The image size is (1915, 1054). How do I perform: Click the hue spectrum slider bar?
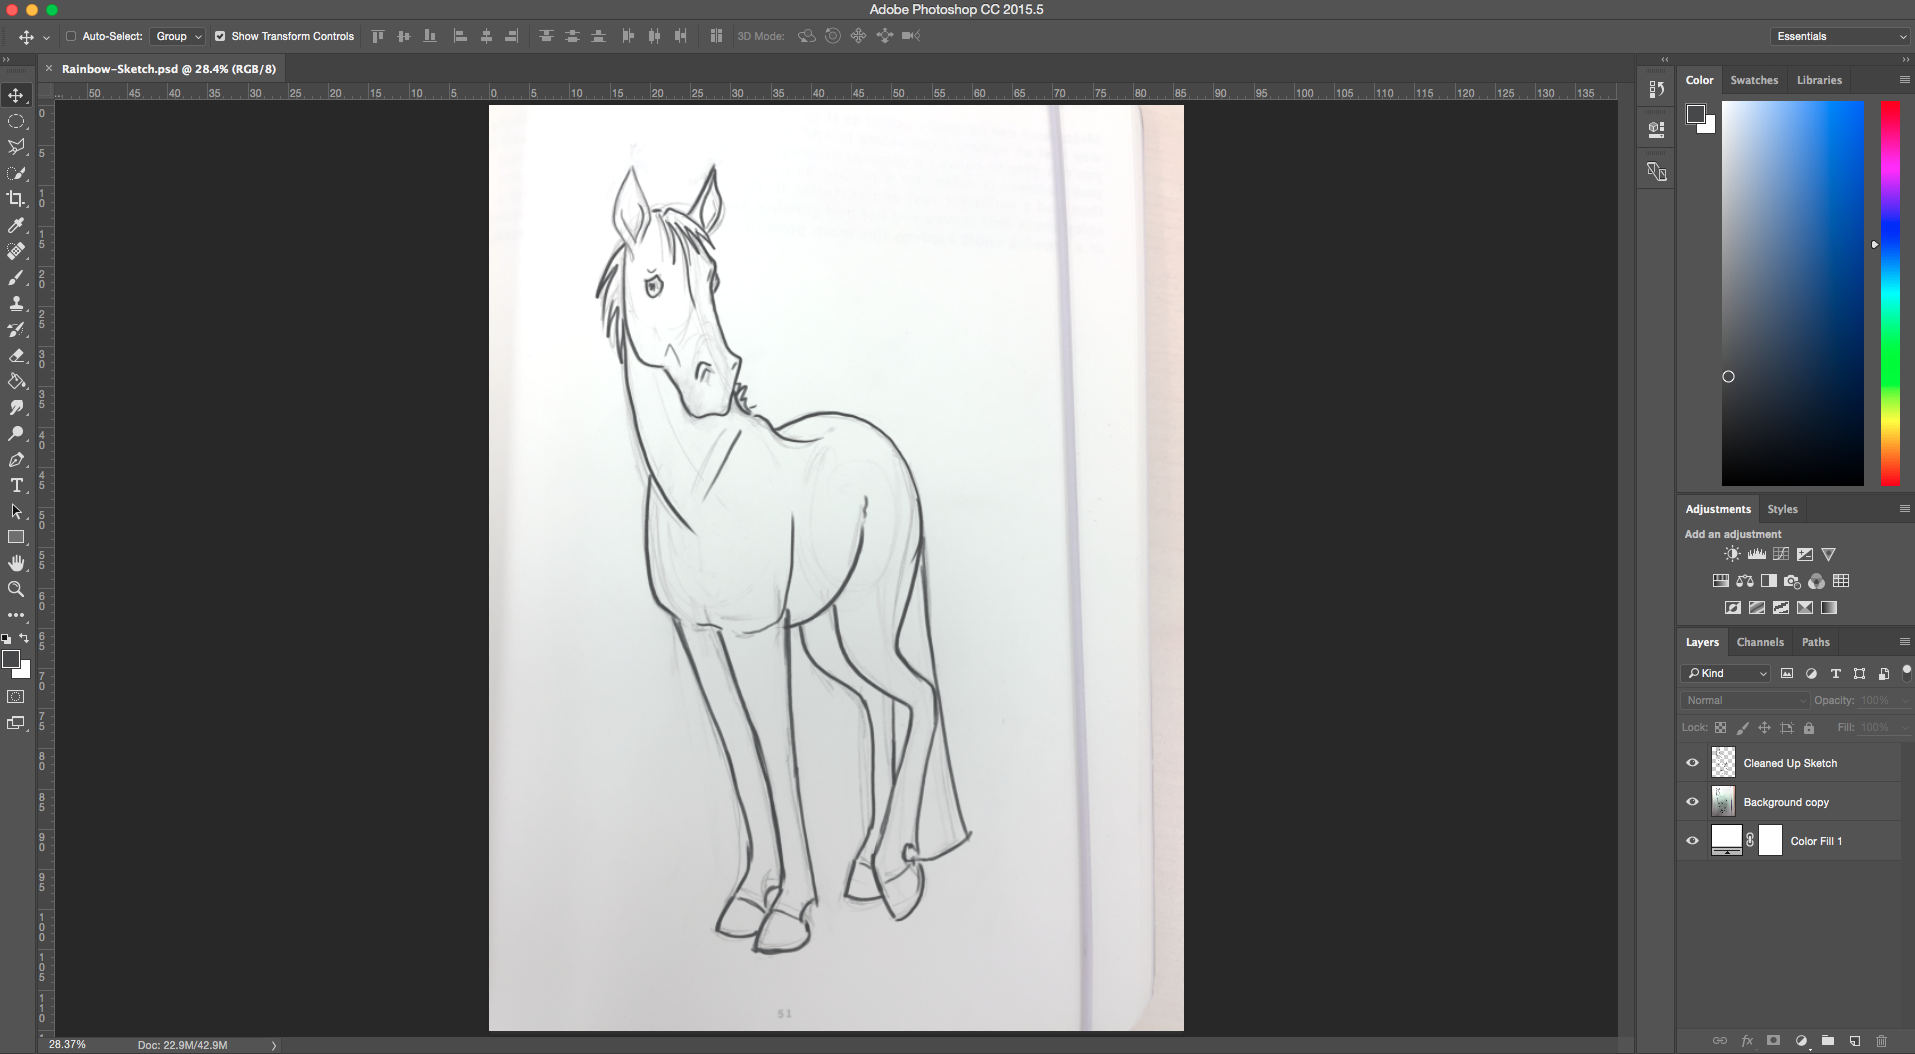[1890, 293]
